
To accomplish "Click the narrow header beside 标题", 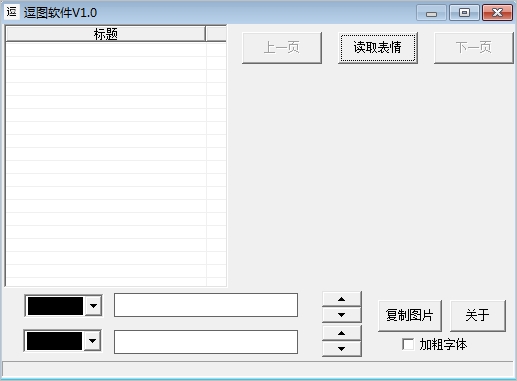I will point(216,34).
